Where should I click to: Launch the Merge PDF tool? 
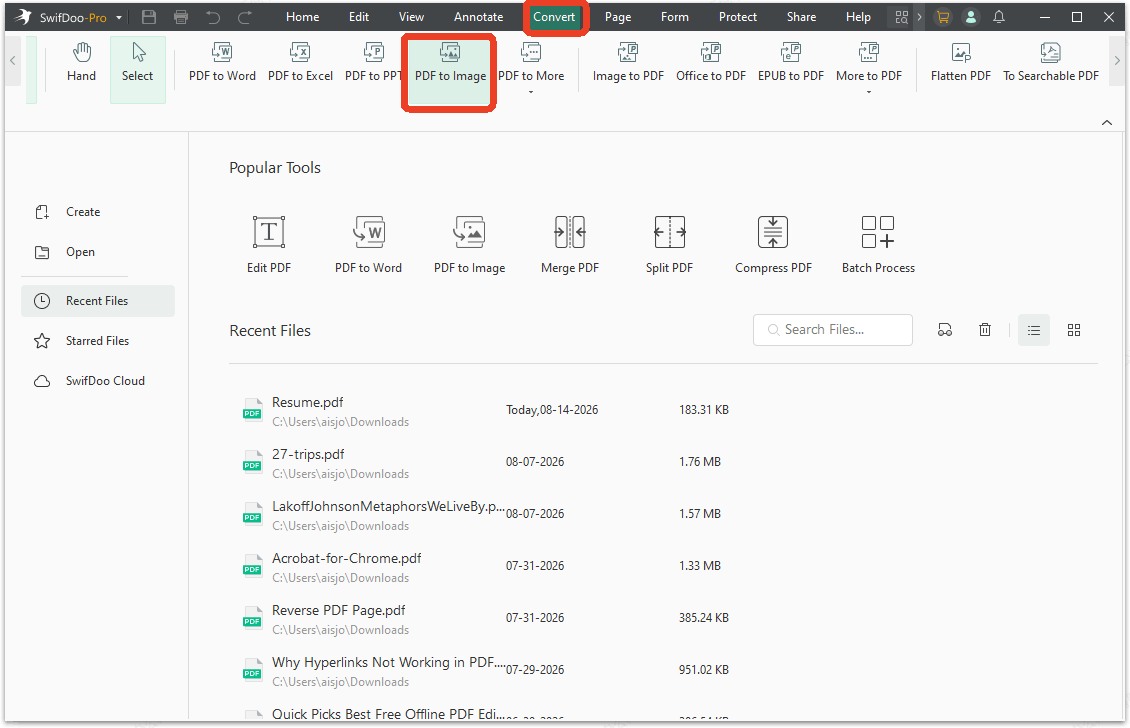tap(569, 245)
